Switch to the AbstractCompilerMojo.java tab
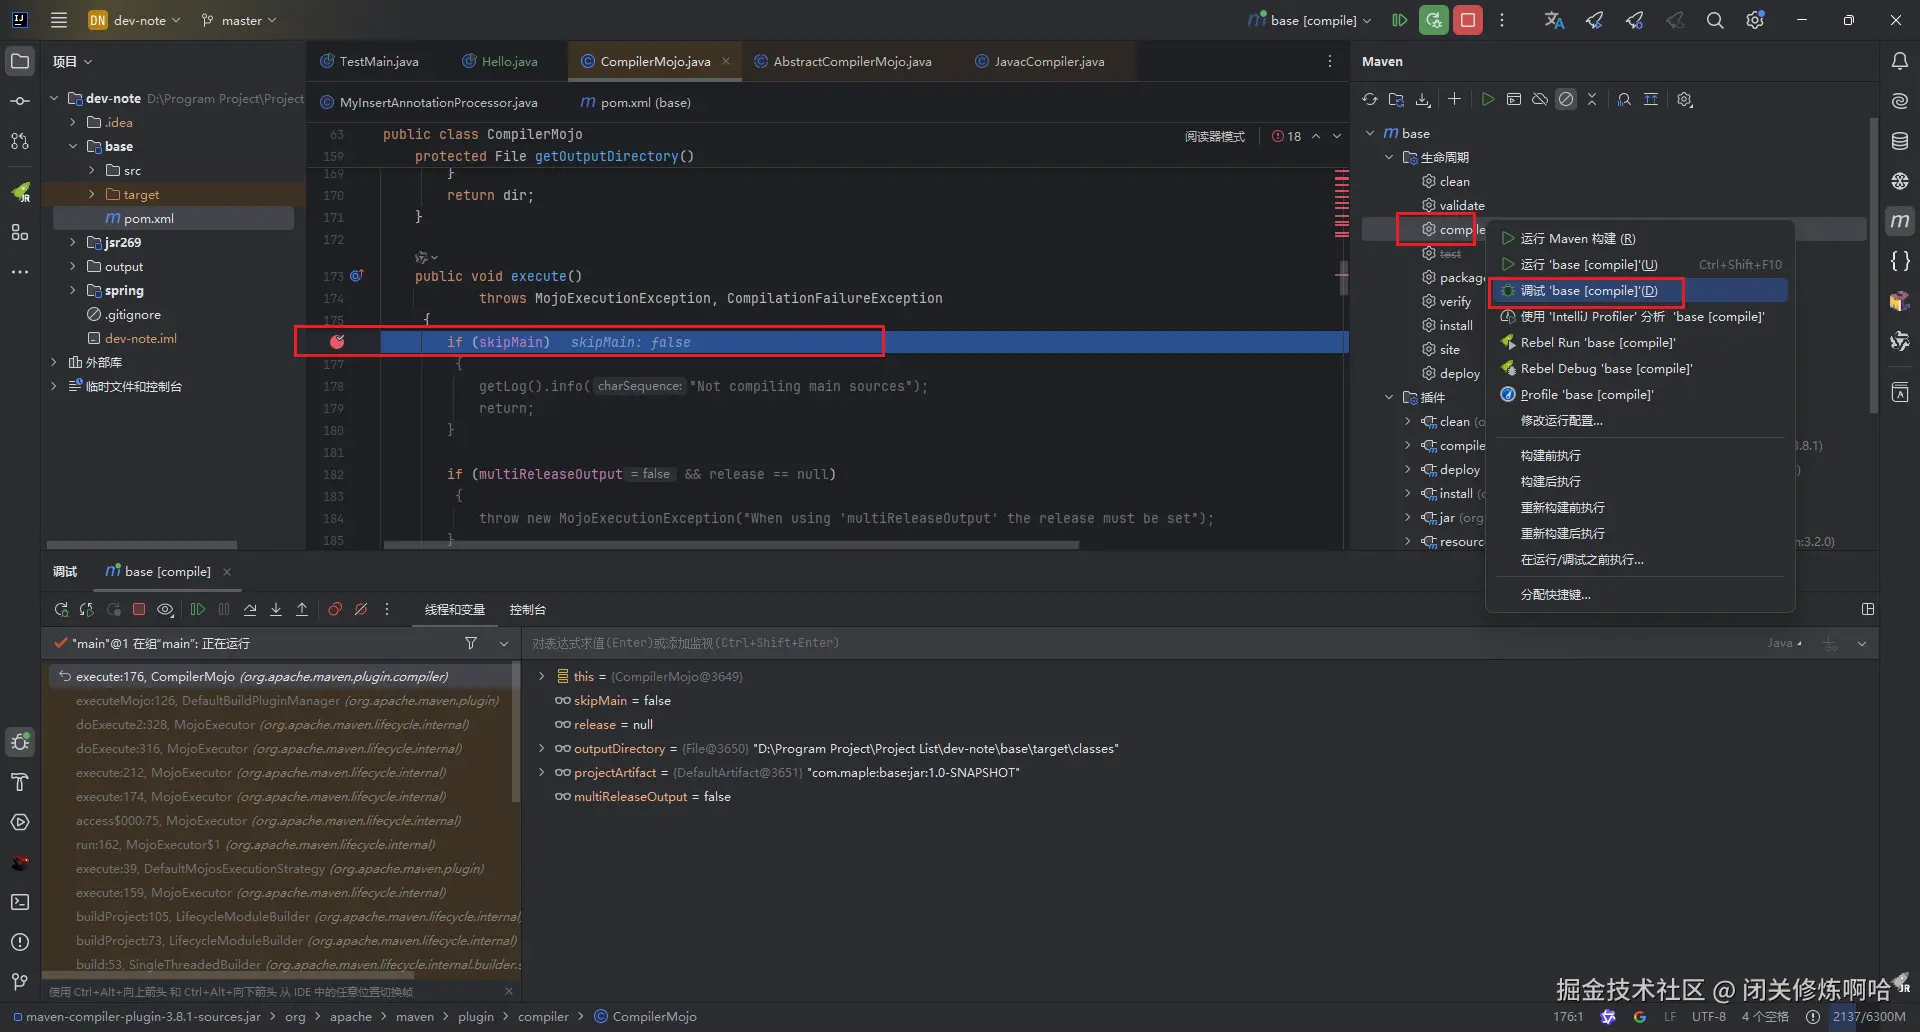 coord(852,62)
